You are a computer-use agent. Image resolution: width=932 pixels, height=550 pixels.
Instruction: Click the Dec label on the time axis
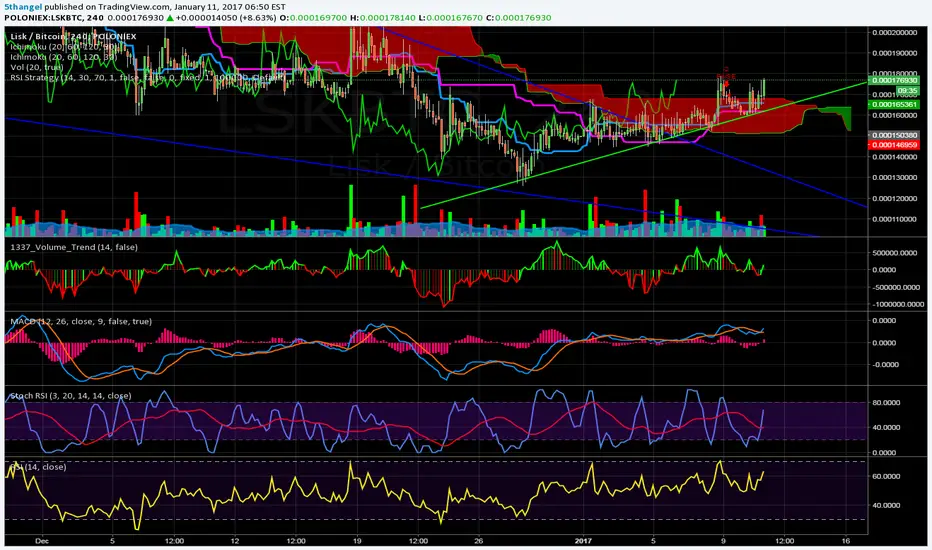click(42, 541)
